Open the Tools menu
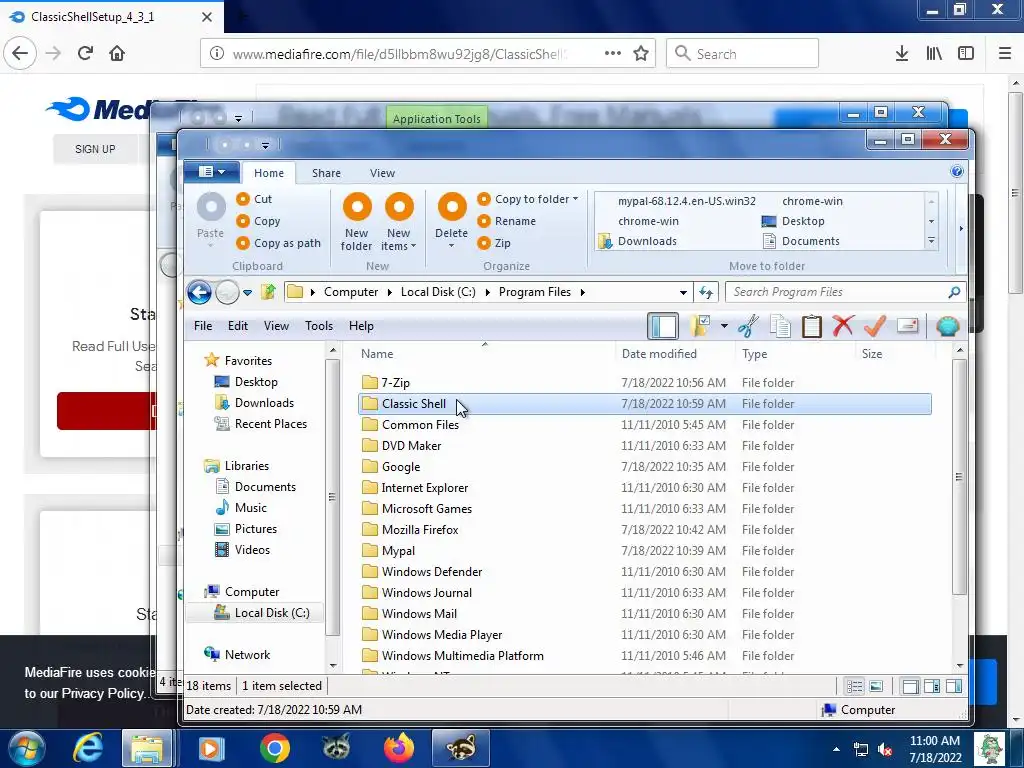The width and height of the screenshot is (1024, 768). (319, 326)
